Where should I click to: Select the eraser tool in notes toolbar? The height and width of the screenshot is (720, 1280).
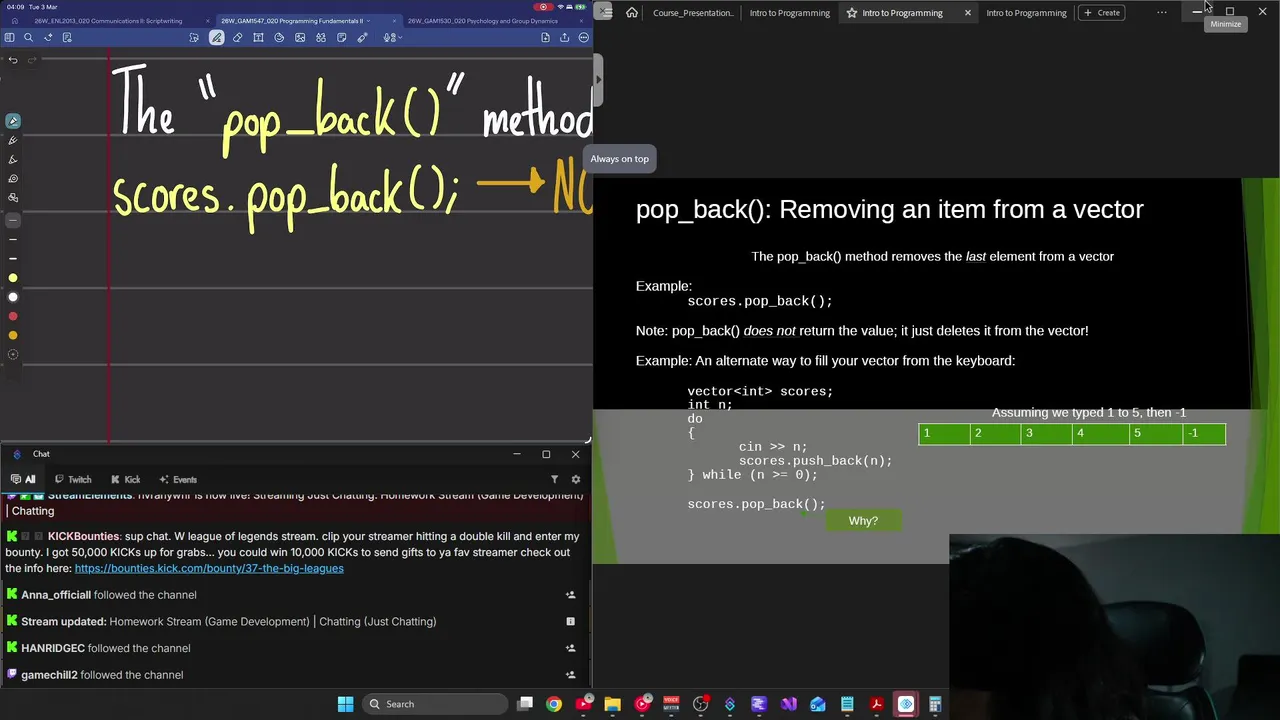tap(237, 37)
